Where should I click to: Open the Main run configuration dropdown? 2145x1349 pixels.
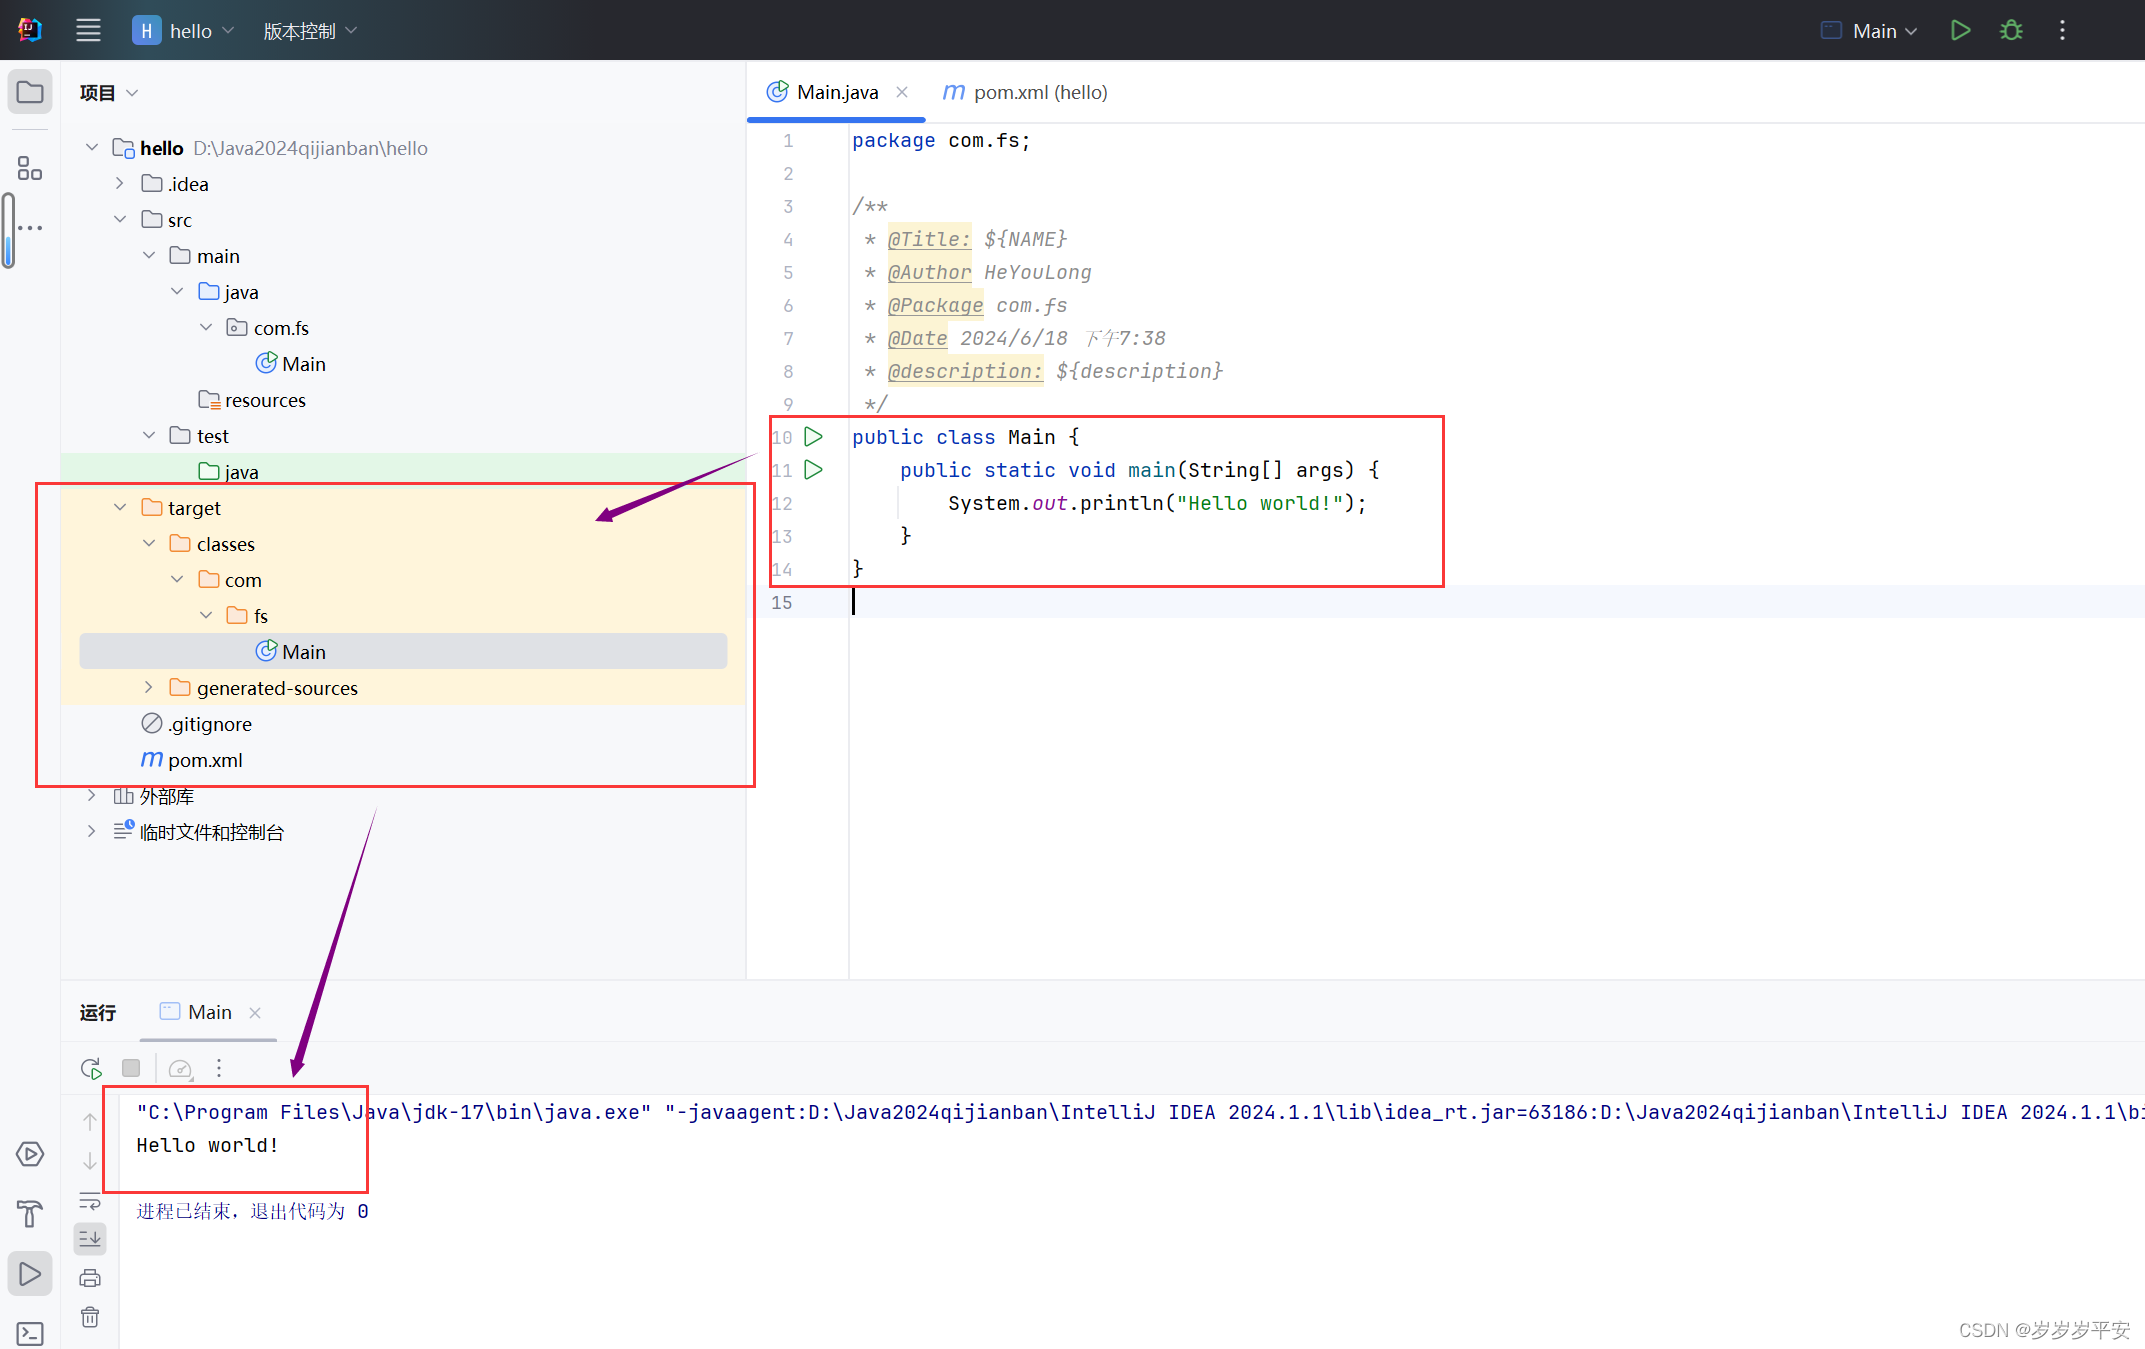pyautogui.click(x=1870, y=30)
